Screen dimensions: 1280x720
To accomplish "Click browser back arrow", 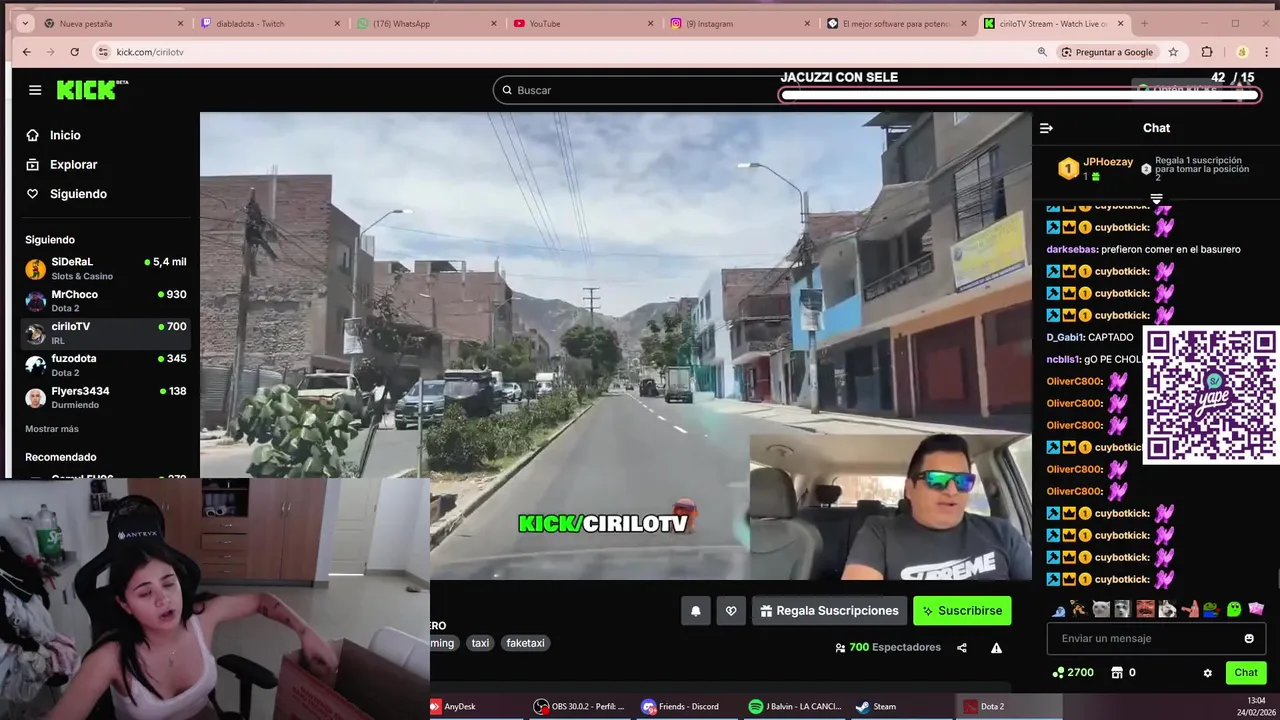I will point(27,52).
